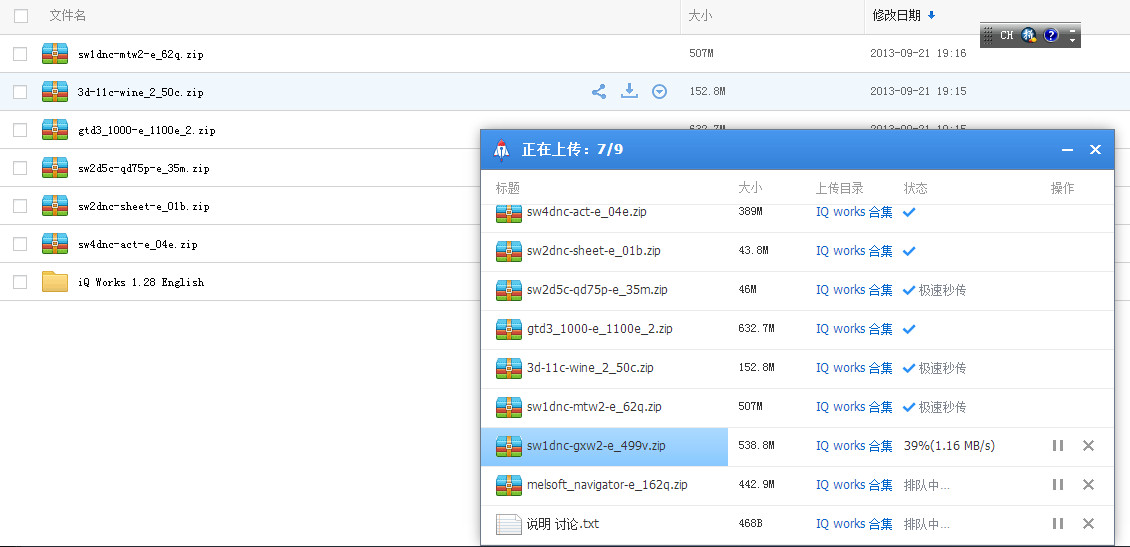Click share icon for 3d-11c-wine_2_50c.zip

(599, 92)
